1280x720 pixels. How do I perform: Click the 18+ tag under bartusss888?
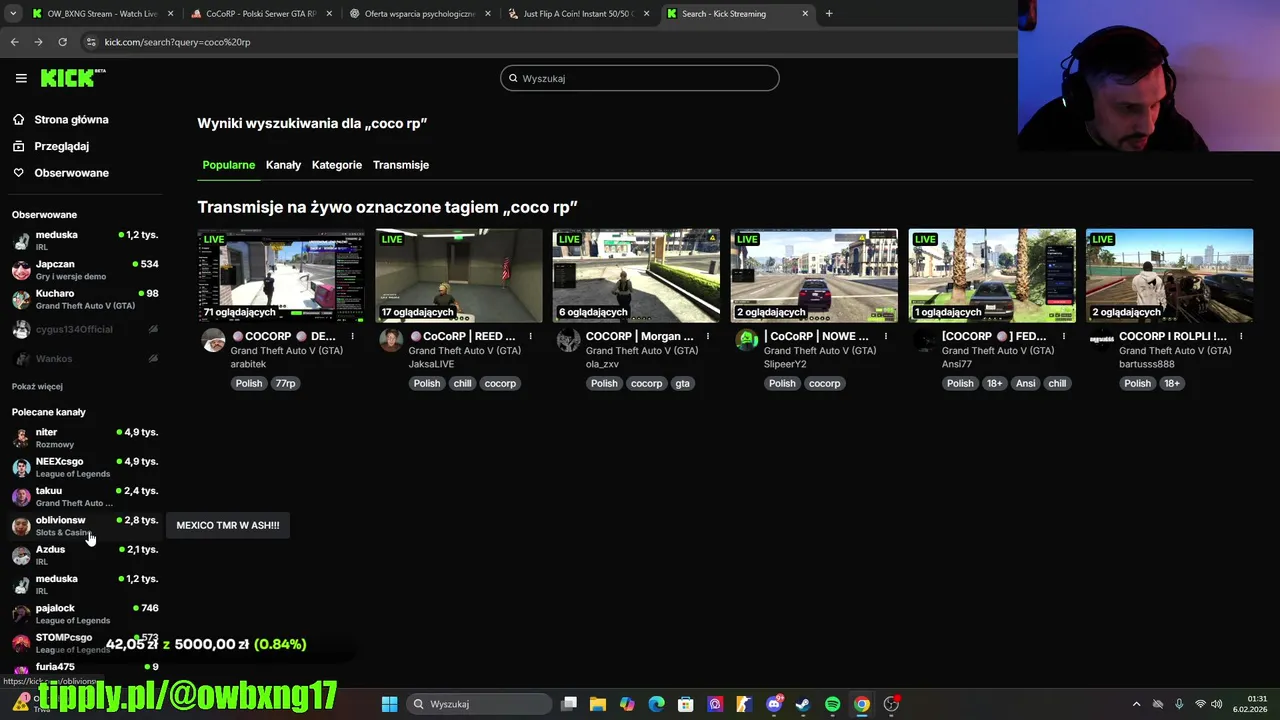1171,383
